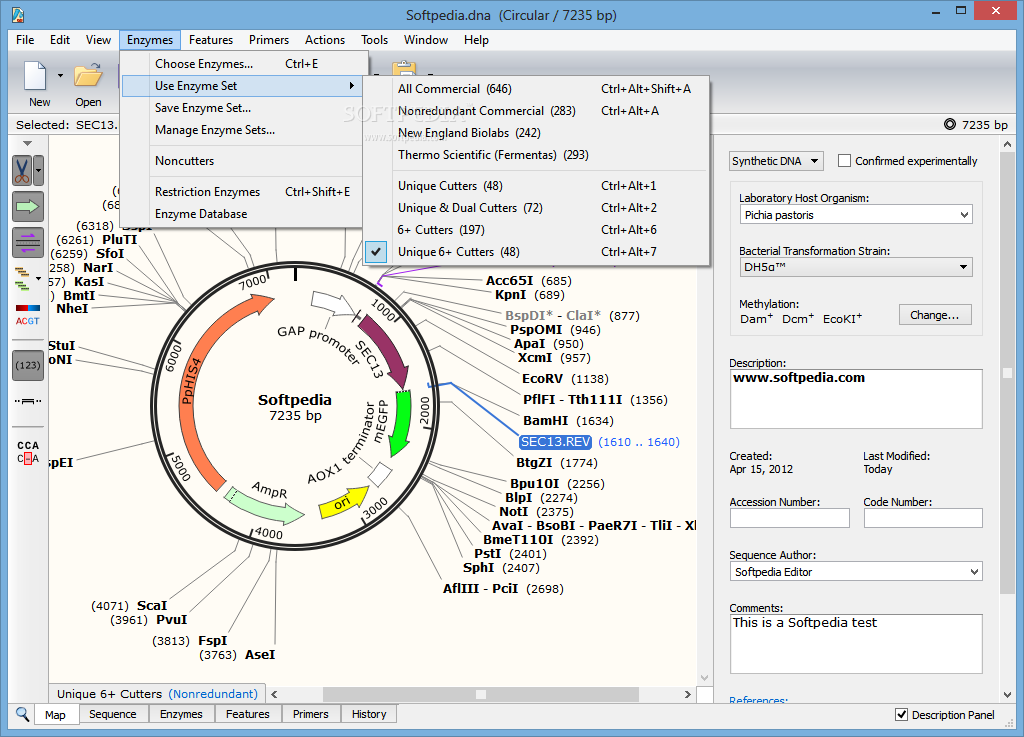Select Unique Cutters (48) set

pos(536,186)
